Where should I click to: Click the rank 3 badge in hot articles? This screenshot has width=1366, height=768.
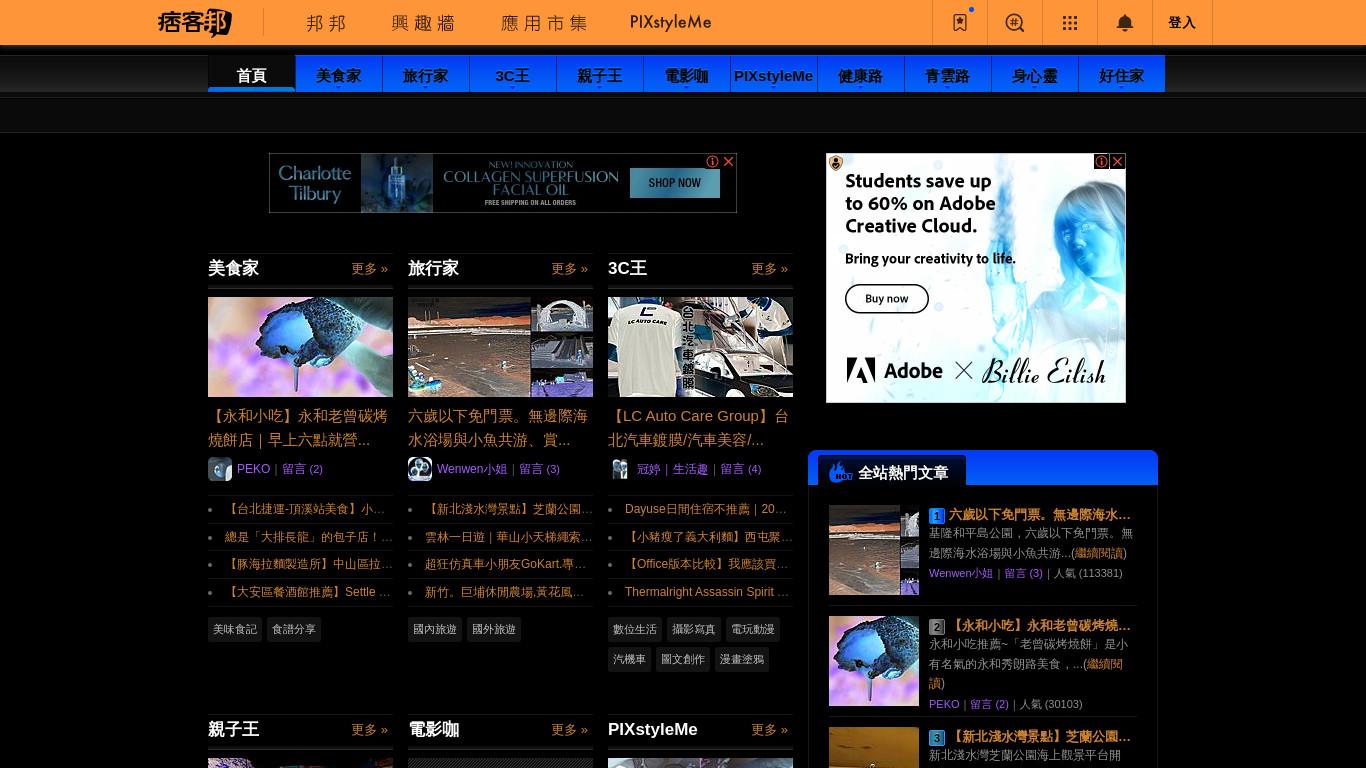pyautogui.click(x=937, y=738)
